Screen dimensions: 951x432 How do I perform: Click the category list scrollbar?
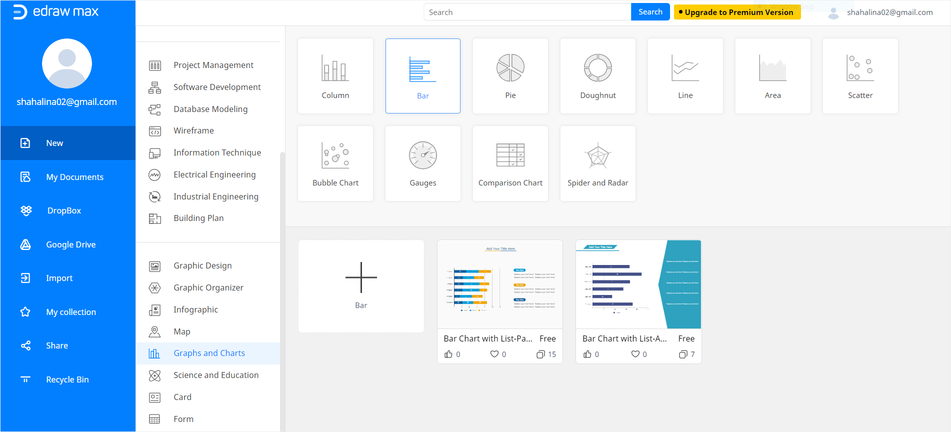tap(281, 291)
